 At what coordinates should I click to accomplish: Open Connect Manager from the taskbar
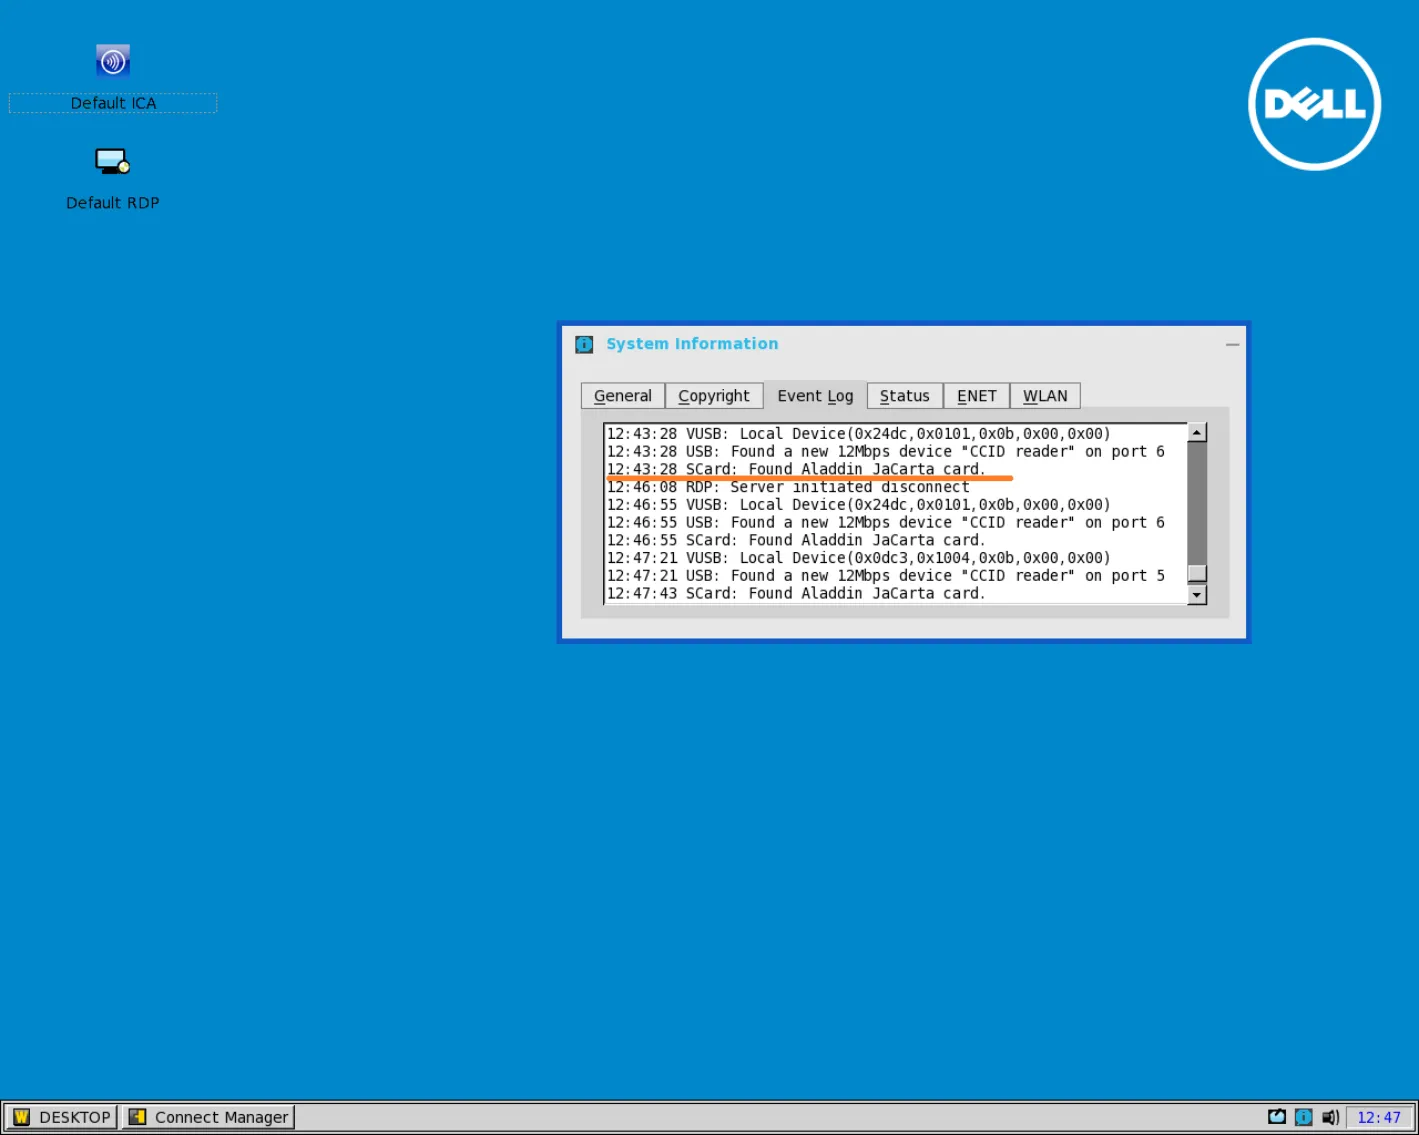[x=209, y=1117]
